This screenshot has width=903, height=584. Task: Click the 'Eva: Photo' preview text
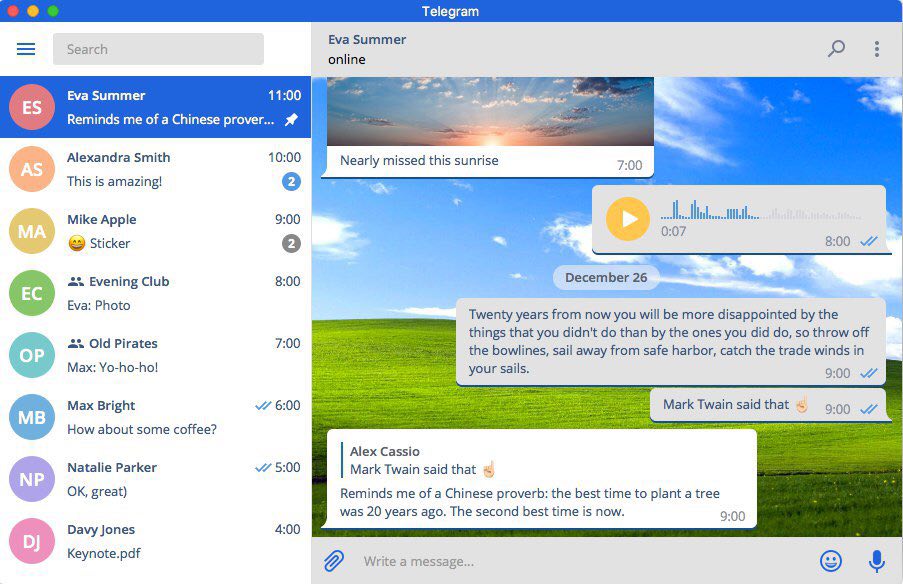click(98, 305)
